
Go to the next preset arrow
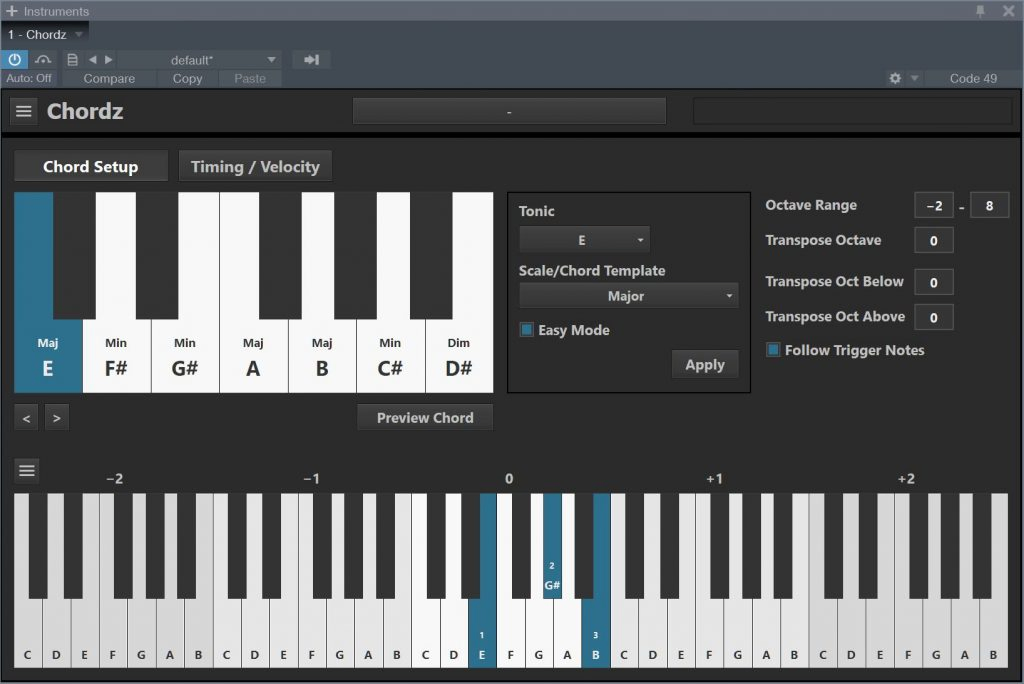coord(109,59)
